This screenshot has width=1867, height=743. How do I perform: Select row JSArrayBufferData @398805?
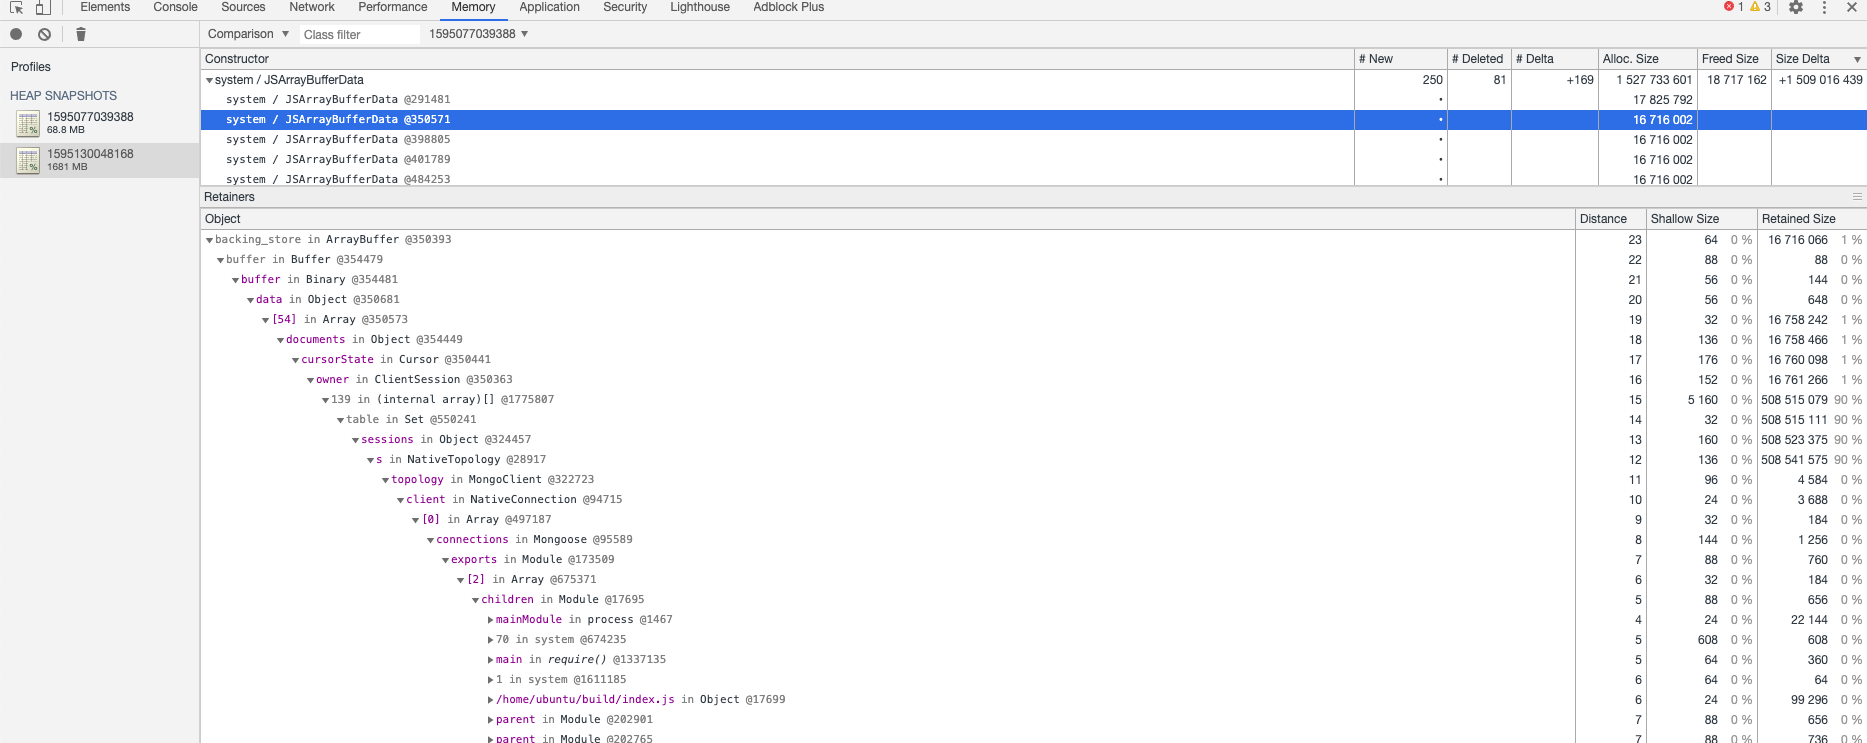coord(1033,140)
